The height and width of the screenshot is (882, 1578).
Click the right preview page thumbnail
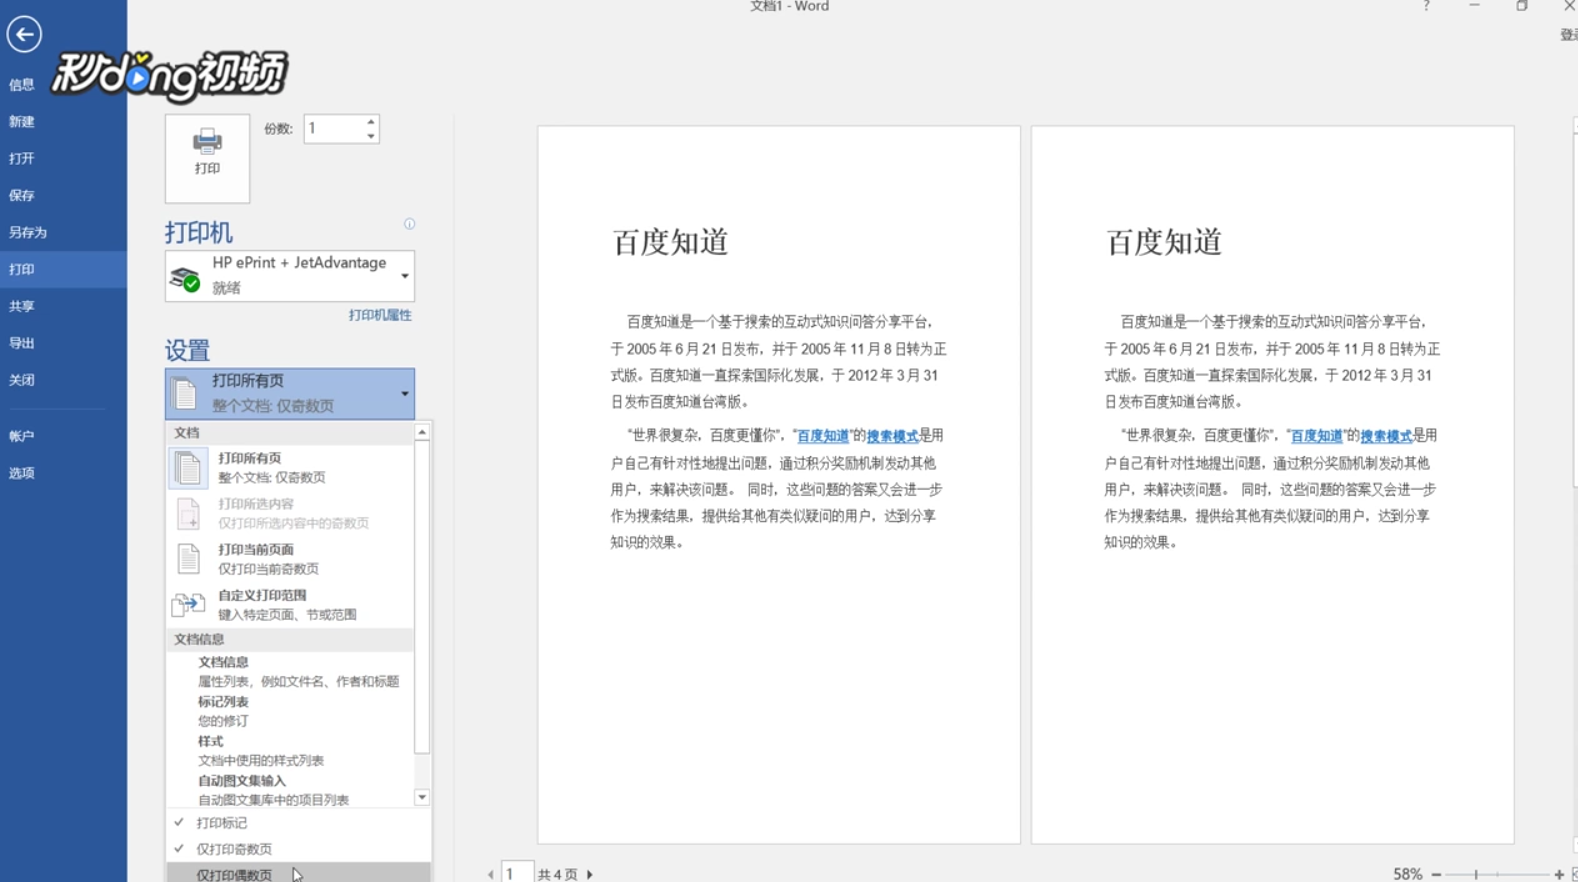1273,485
